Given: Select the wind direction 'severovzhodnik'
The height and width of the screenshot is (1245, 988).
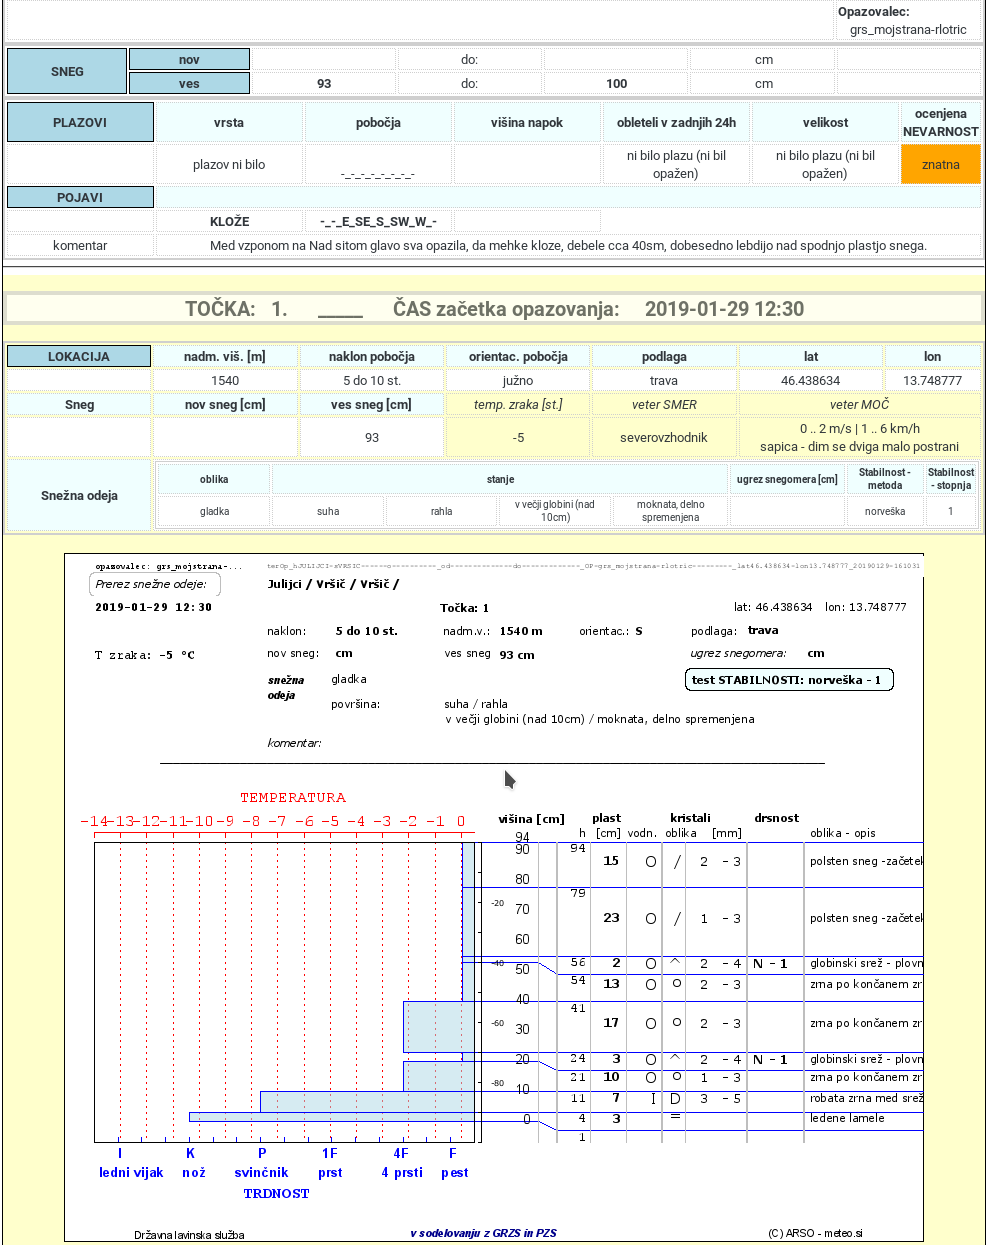Looking at the screenshot, I should 664,437.
